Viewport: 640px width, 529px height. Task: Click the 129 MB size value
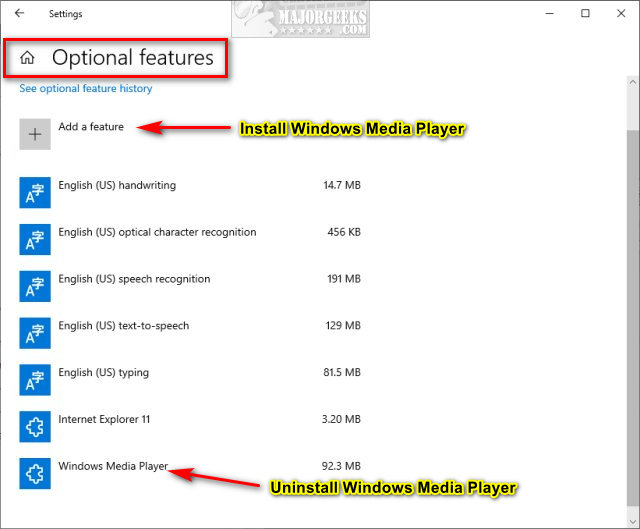[x=343, y=326]
